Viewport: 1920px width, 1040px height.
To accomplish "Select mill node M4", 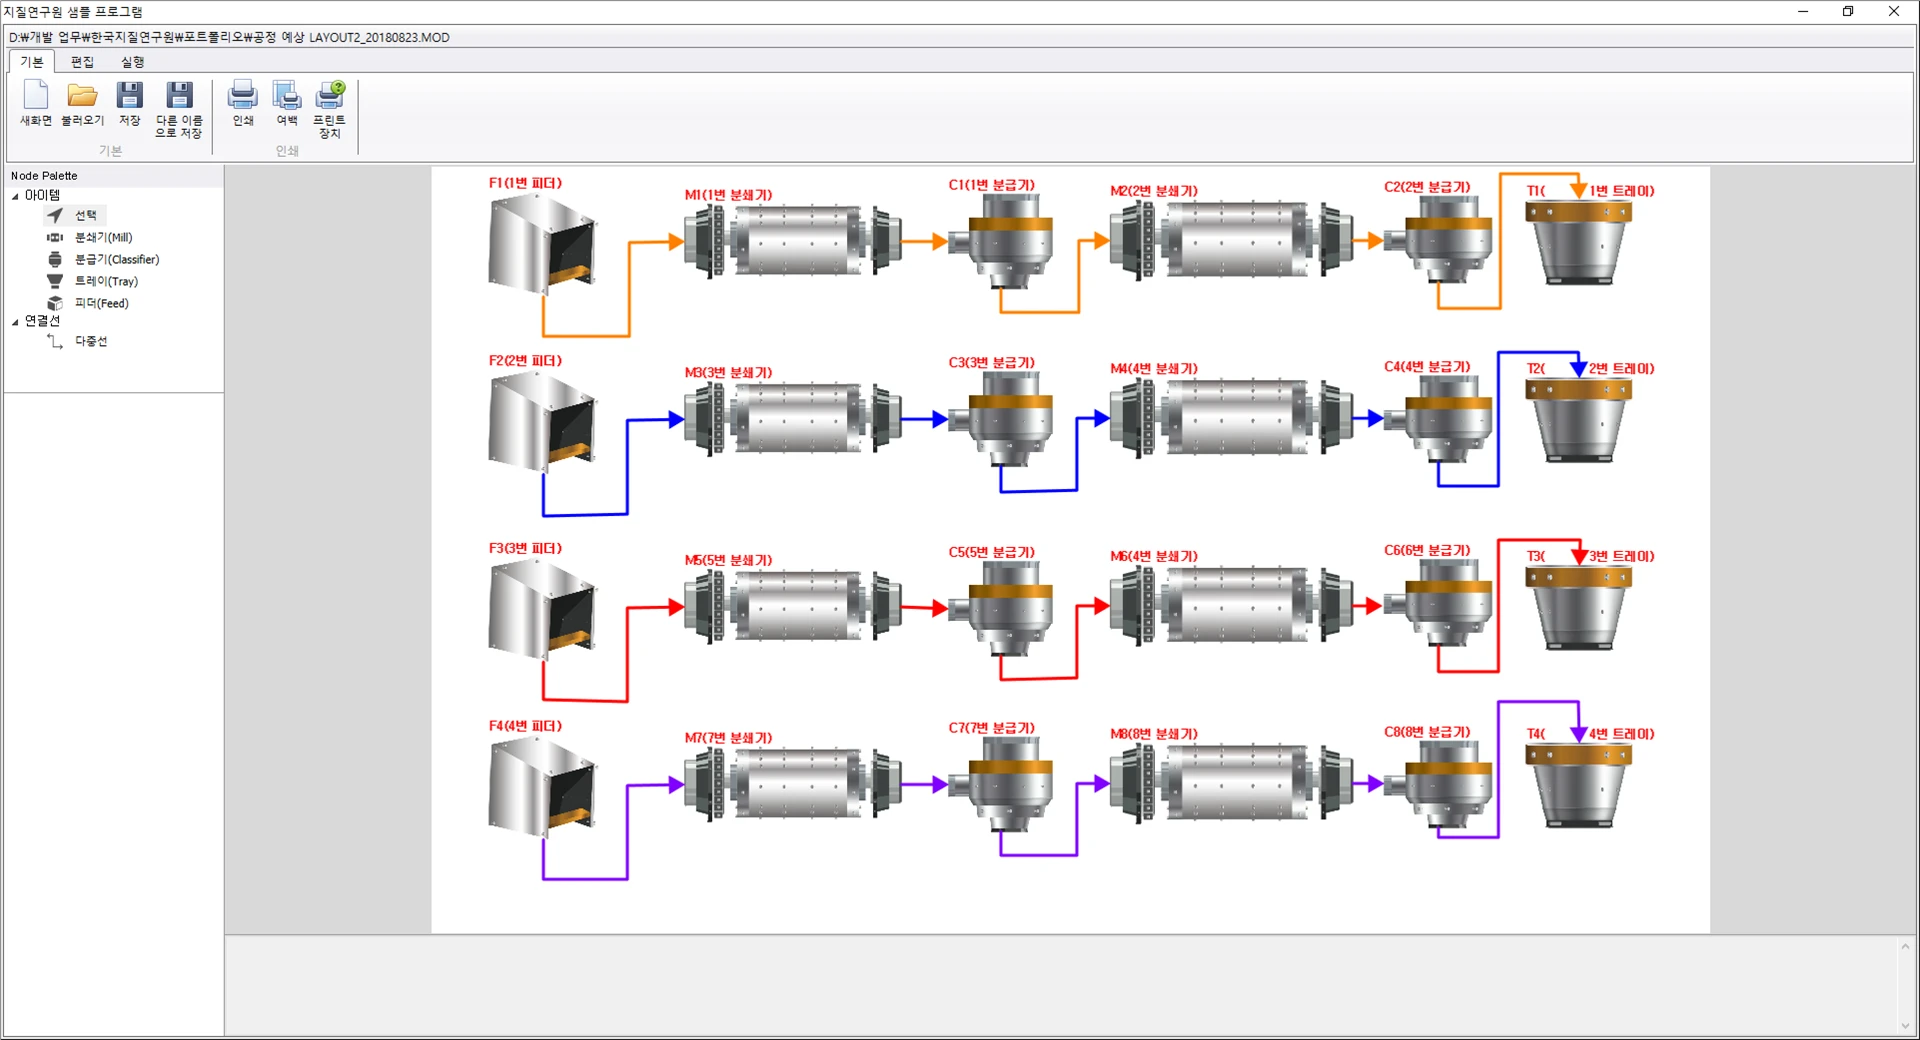I will click(x=1231, y=418).
